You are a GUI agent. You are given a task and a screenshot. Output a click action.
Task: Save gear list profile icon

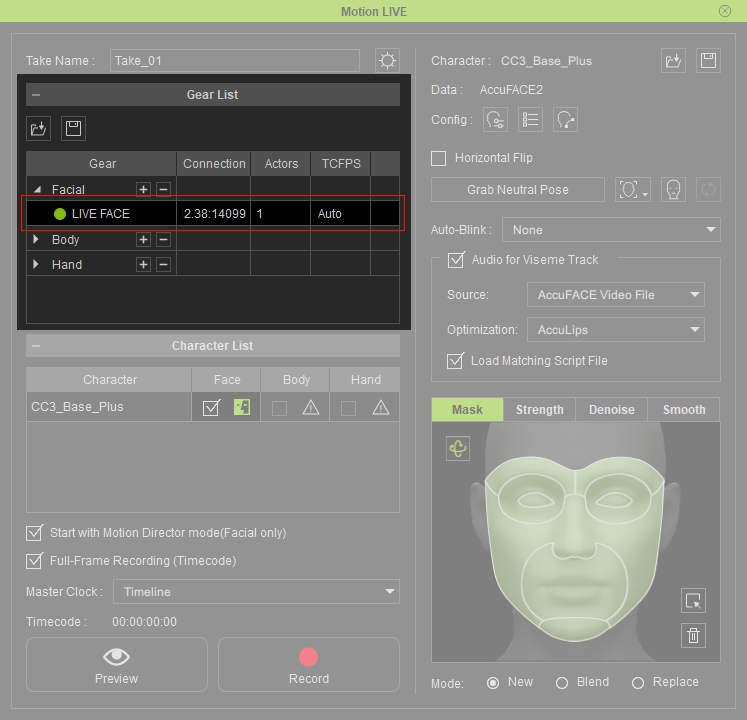73,128
